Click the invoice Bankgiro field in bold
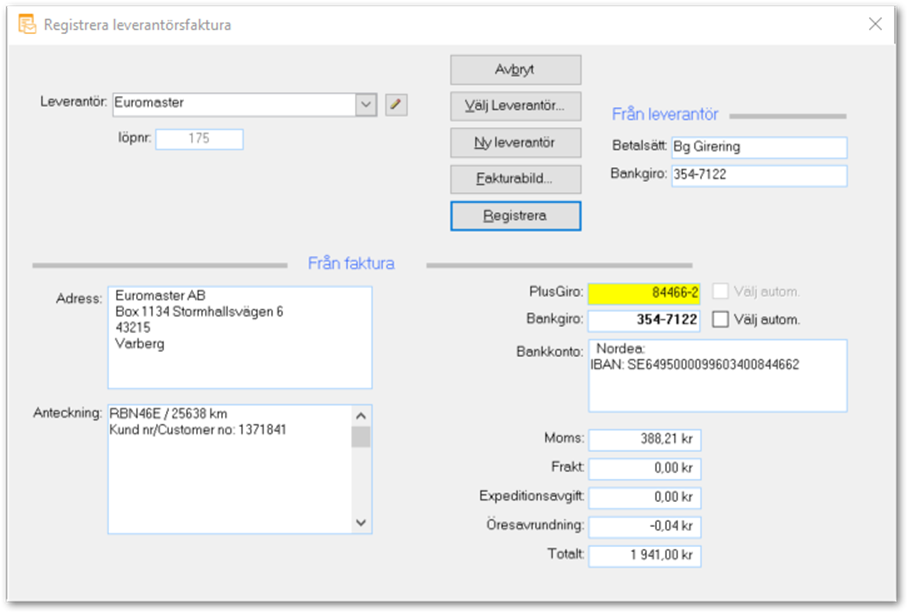Viewport: 908px width, 613px height. (x=644, y=320)
